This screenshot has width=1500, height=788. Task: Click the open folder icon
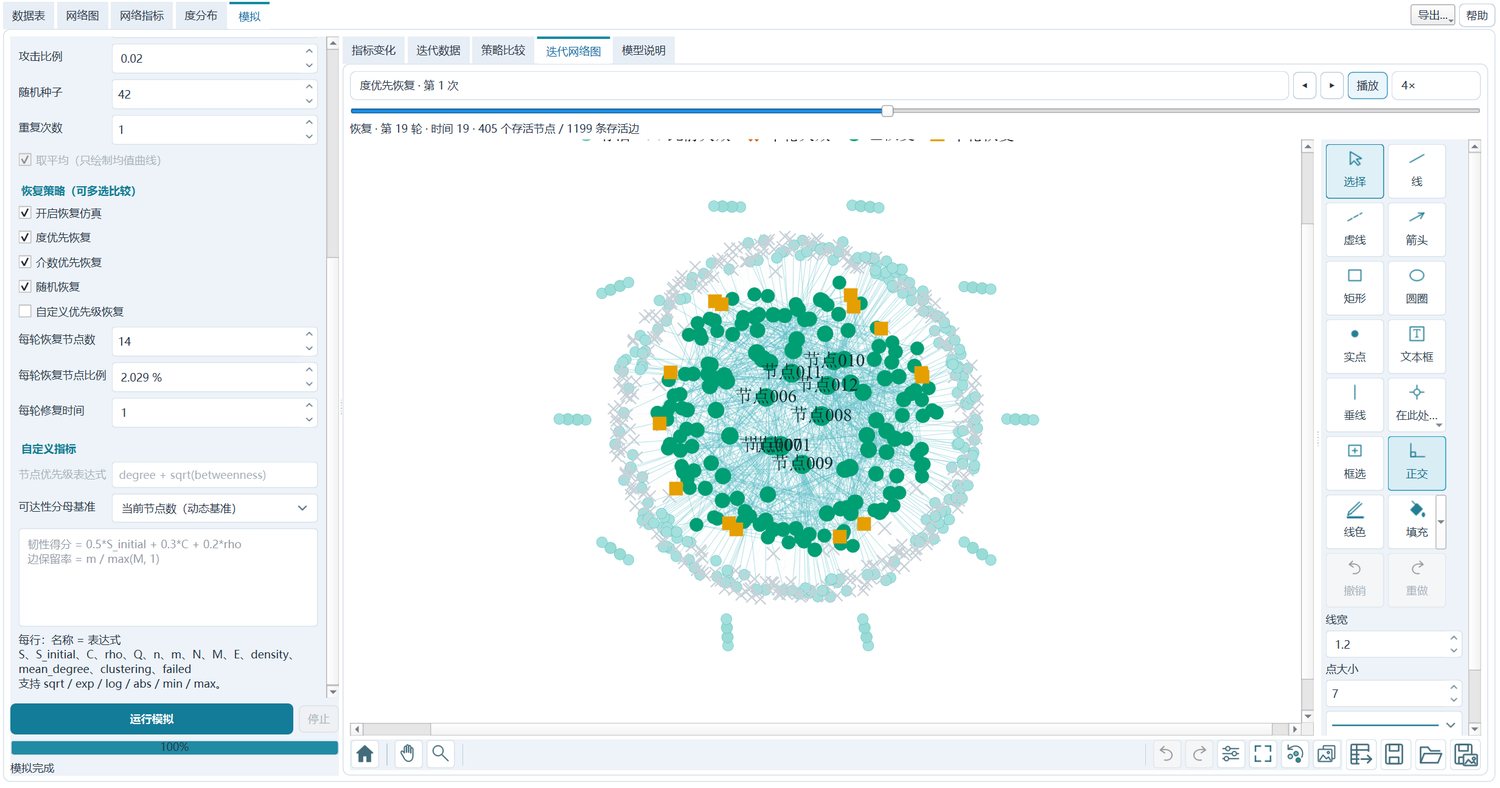pyautogui.click(x=1430, y=755)
